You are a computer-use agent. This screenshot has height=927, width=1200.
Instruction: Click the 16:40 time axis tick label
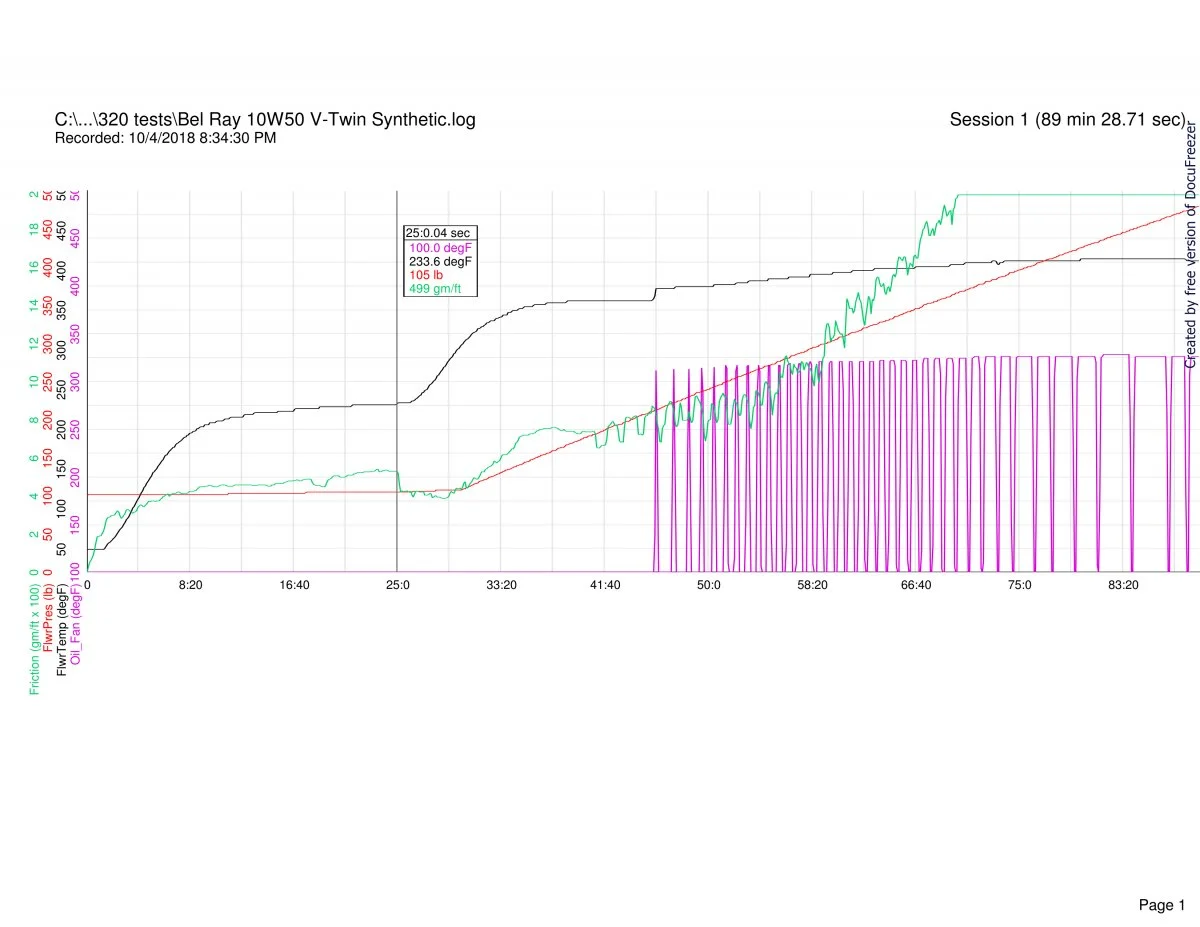tap(294, 585)
